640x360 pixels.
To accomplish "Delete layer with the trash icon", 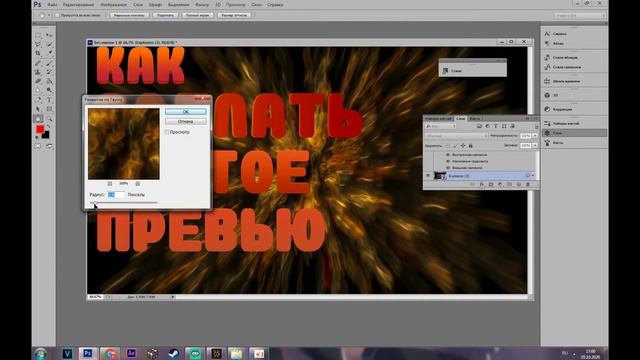I will [x=528, y=185].
